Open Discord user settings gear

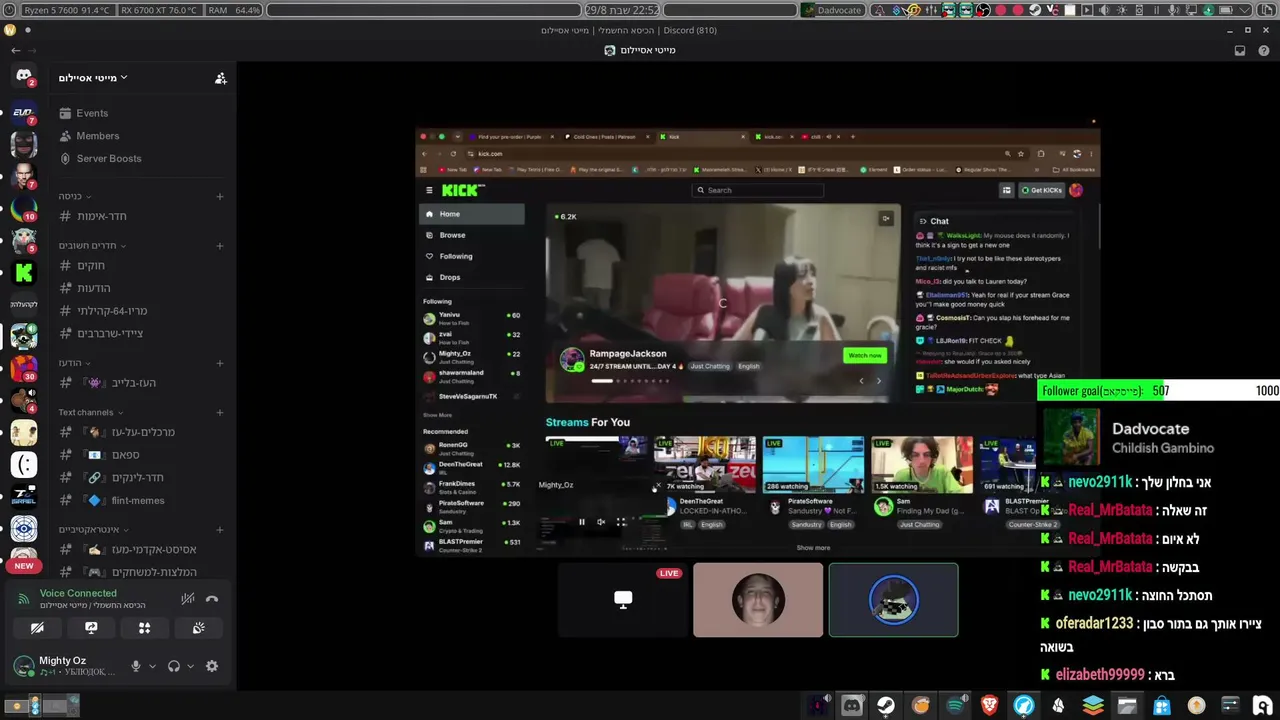(212, 666)
